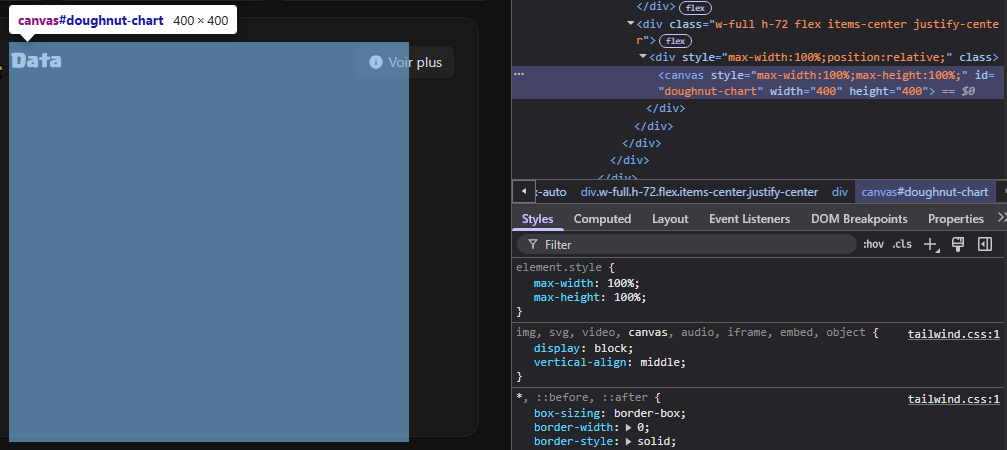Click the canvas#doughnut-chart tooltip label

(x=91, y=21)
